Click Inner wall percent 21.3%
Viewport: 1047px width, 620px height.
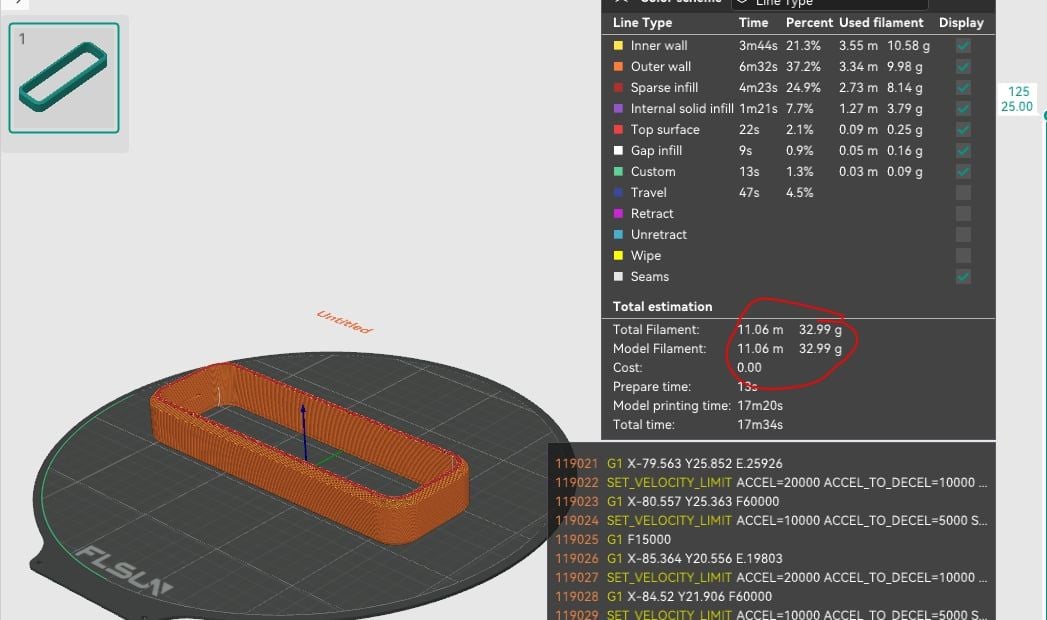pyautogui.click(x=803, y=45)
